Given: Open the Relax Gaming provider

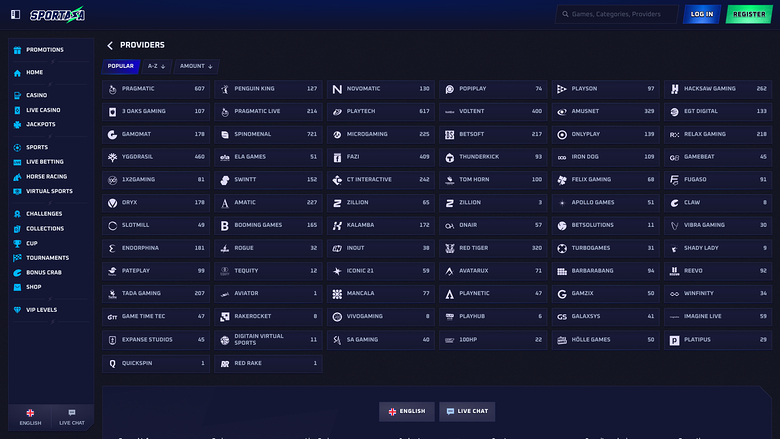Looking at the screenshot, I should tap(718, 134).
